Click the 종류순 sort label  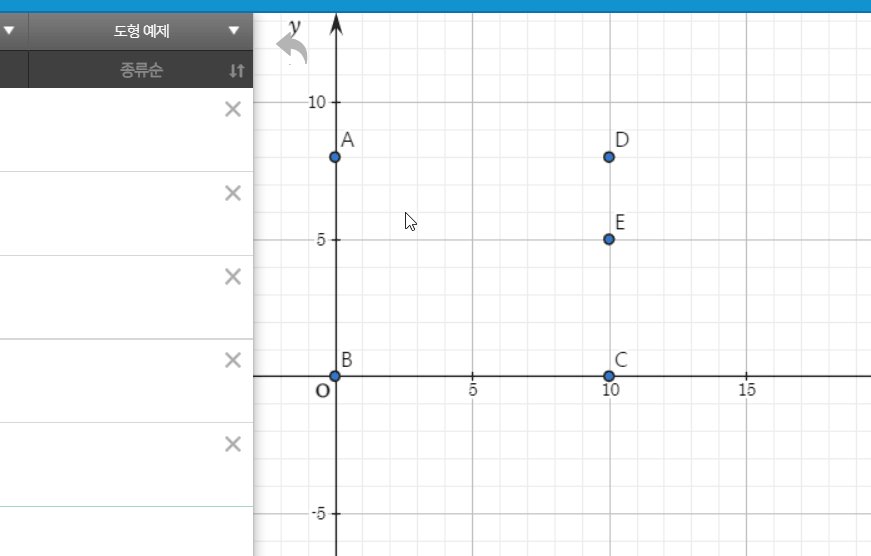(141, 70)
